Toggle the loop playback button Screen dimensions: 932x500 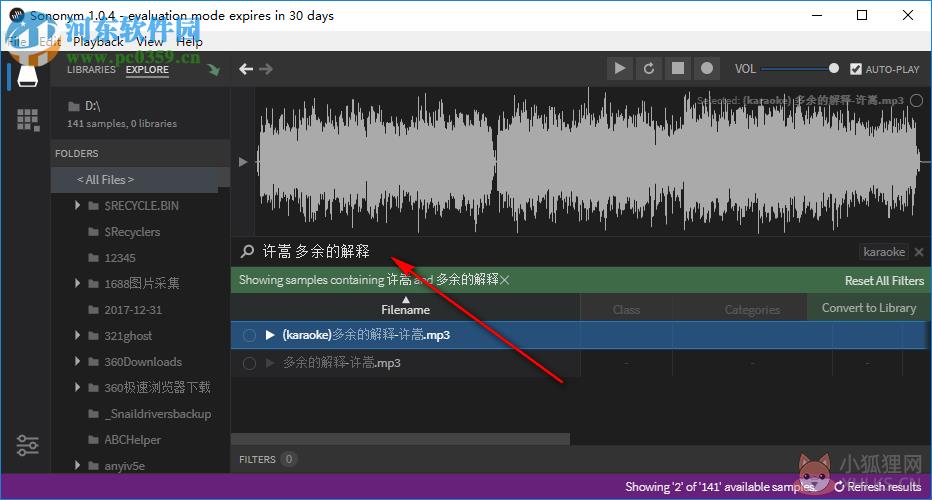coord(648,68)
